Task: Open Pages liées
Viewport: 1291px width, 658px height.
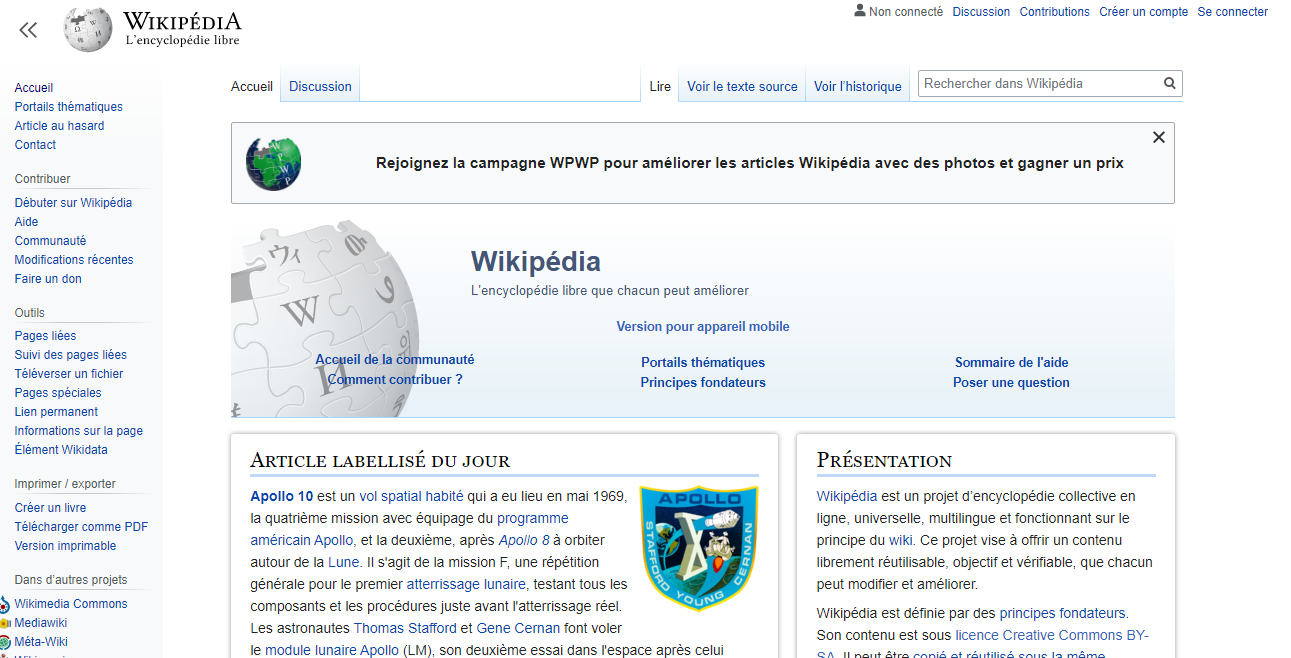Action: tap(45, 336)
